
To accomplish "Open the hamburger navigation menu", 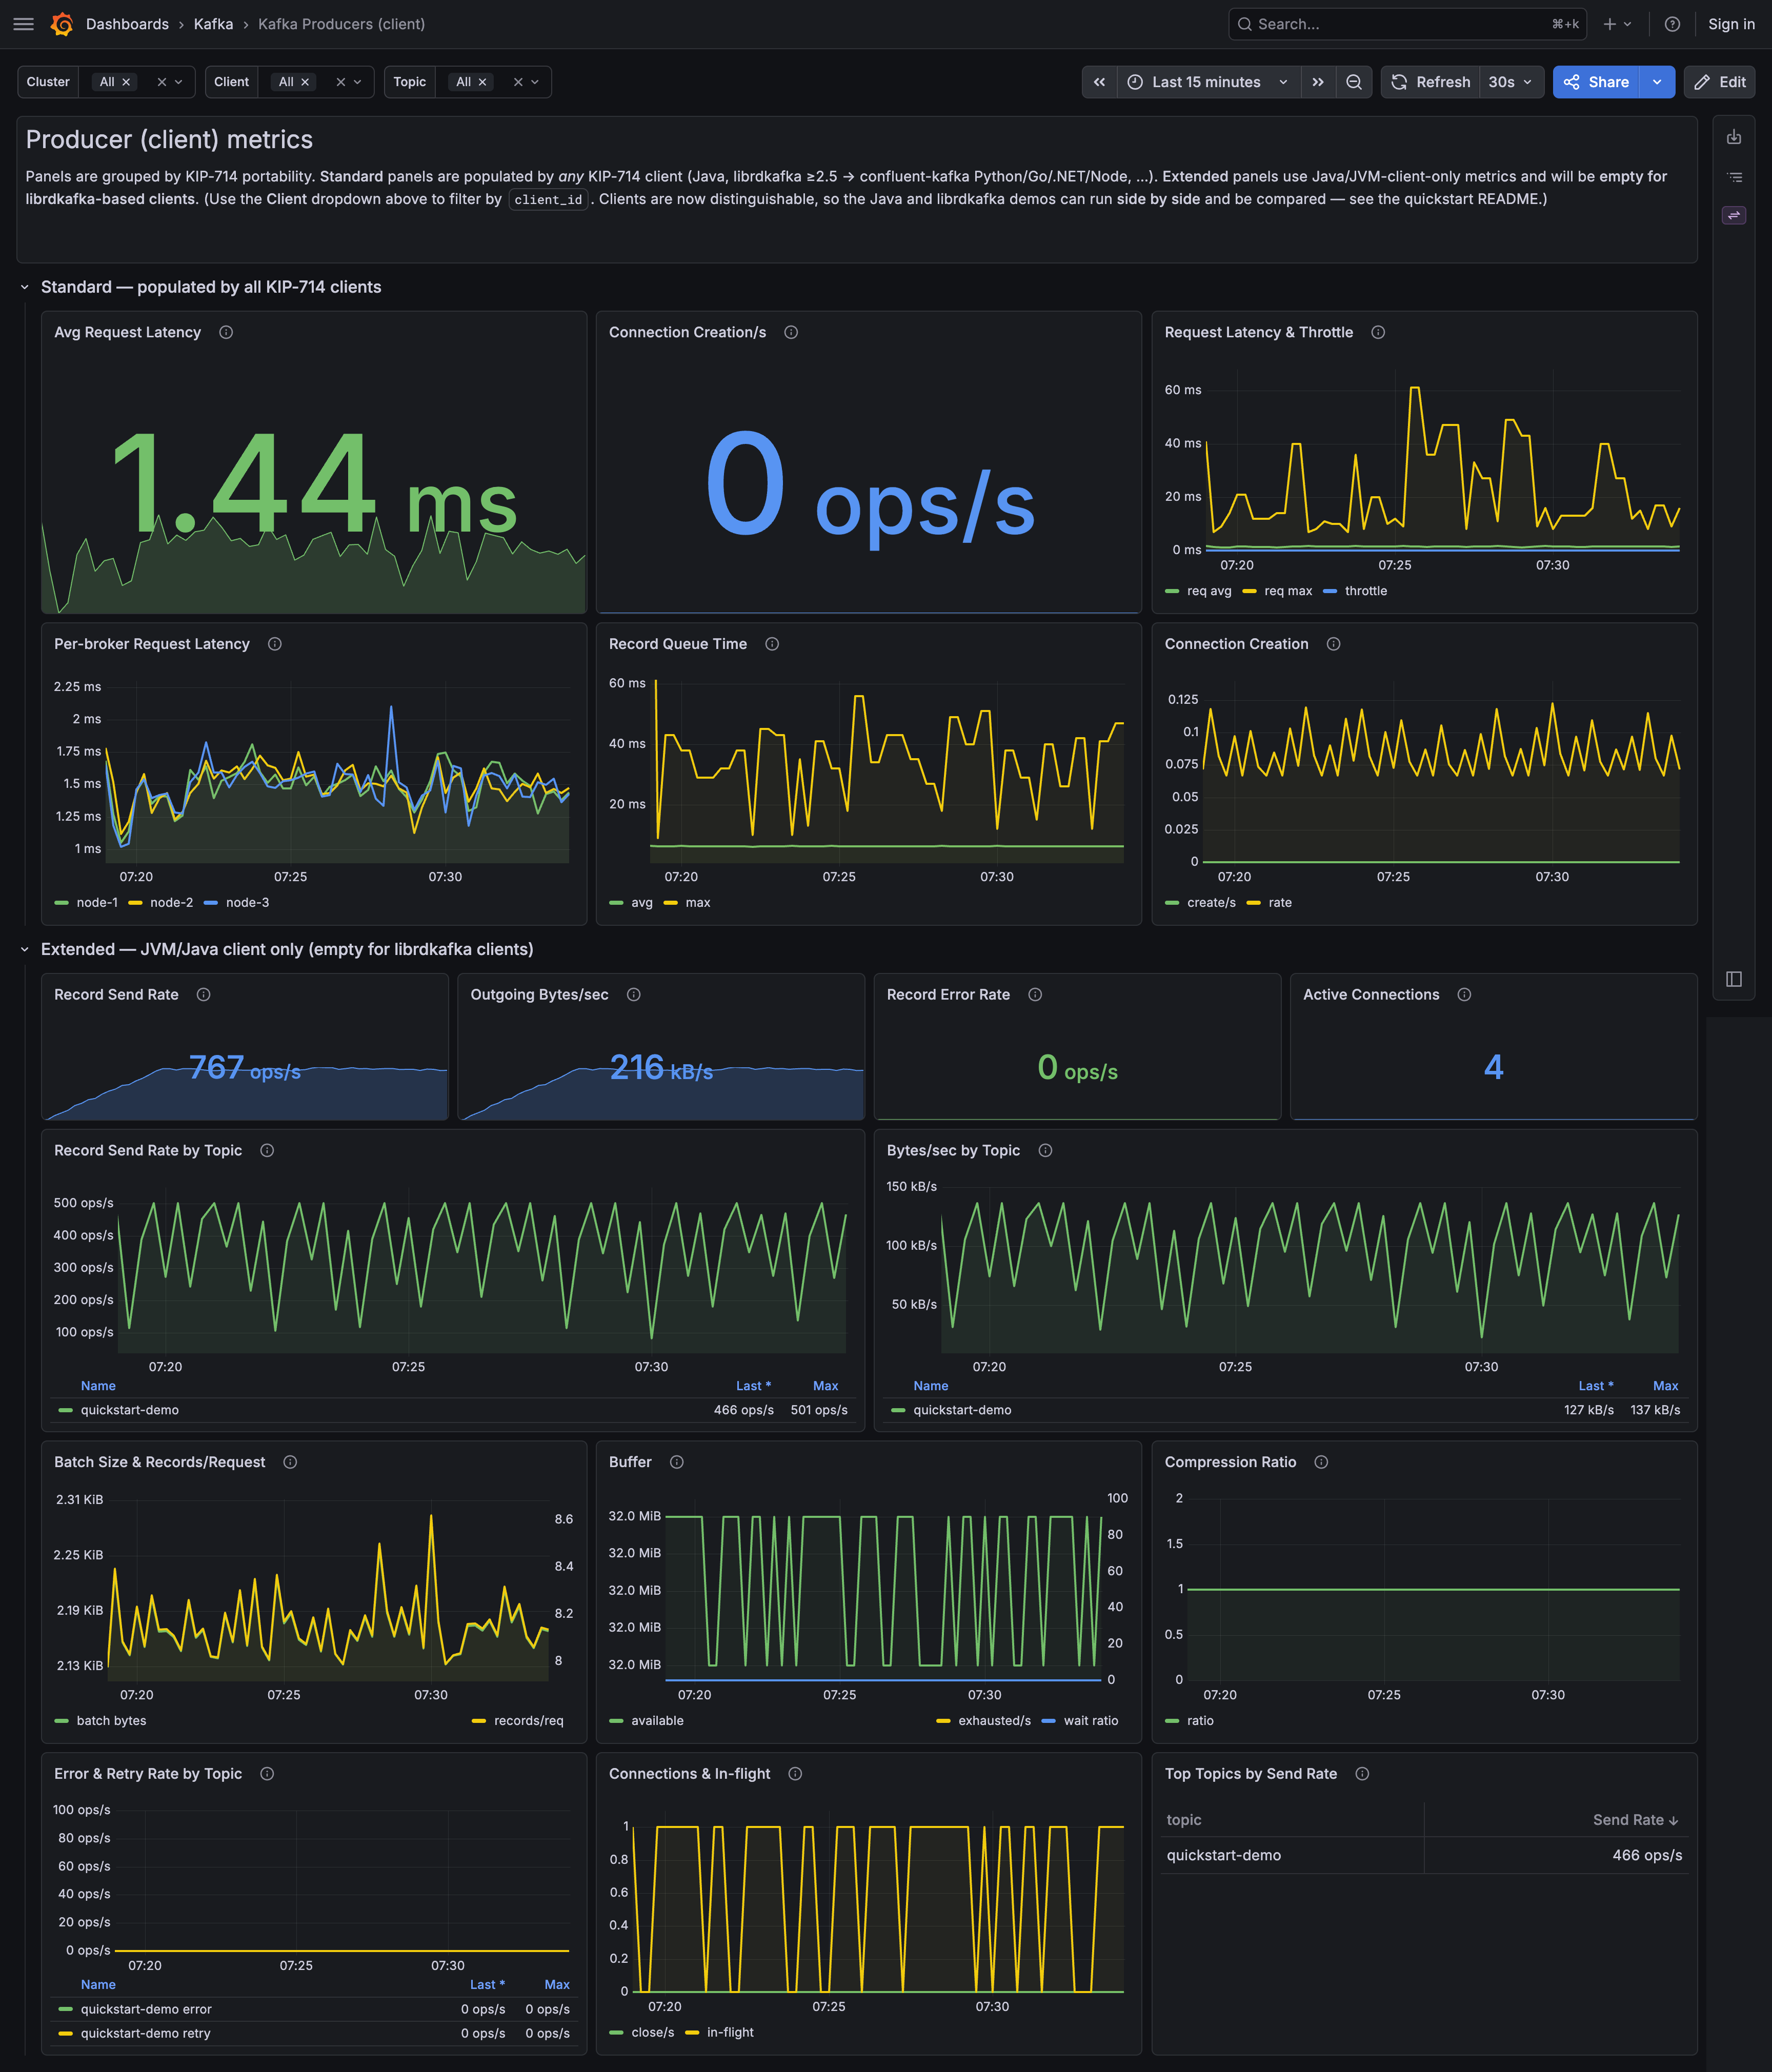I will pos(23,24).
